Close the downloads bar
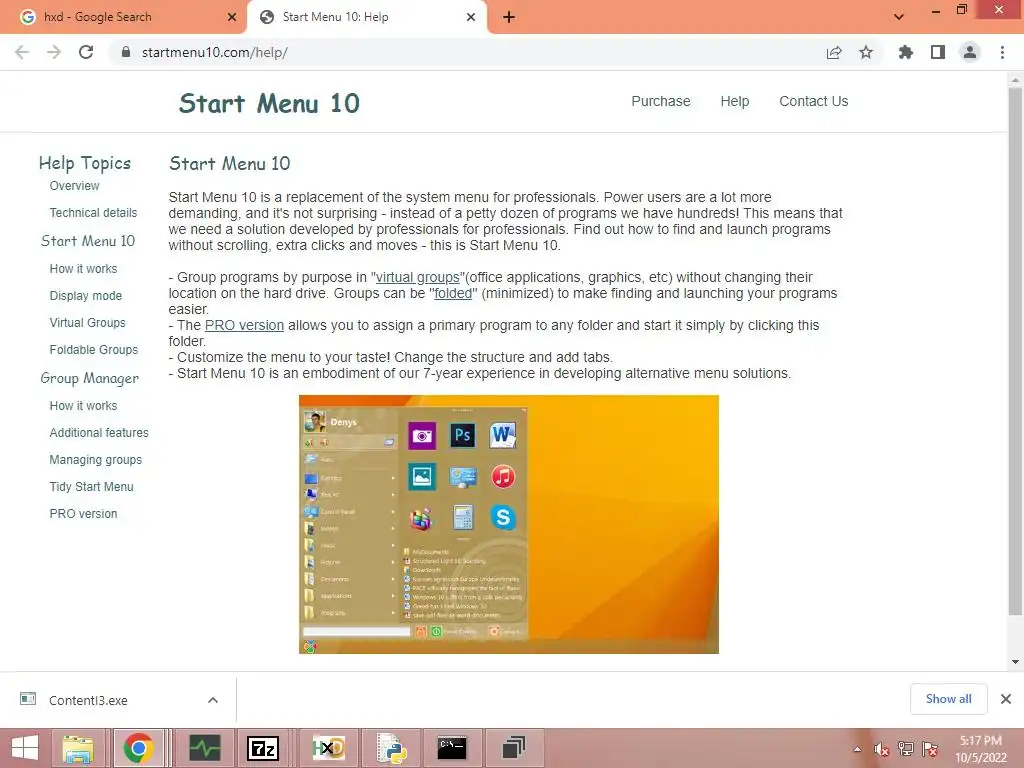The height and width of the screenshot is (768, 1024). click(x=1006, y=699)
